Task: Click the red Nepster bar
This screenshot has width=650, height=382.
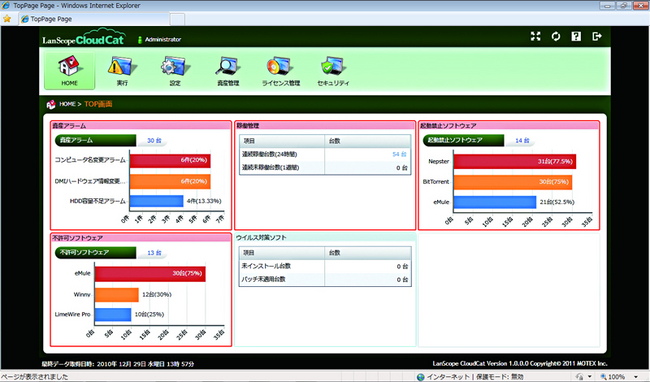Action: point(514,162)
